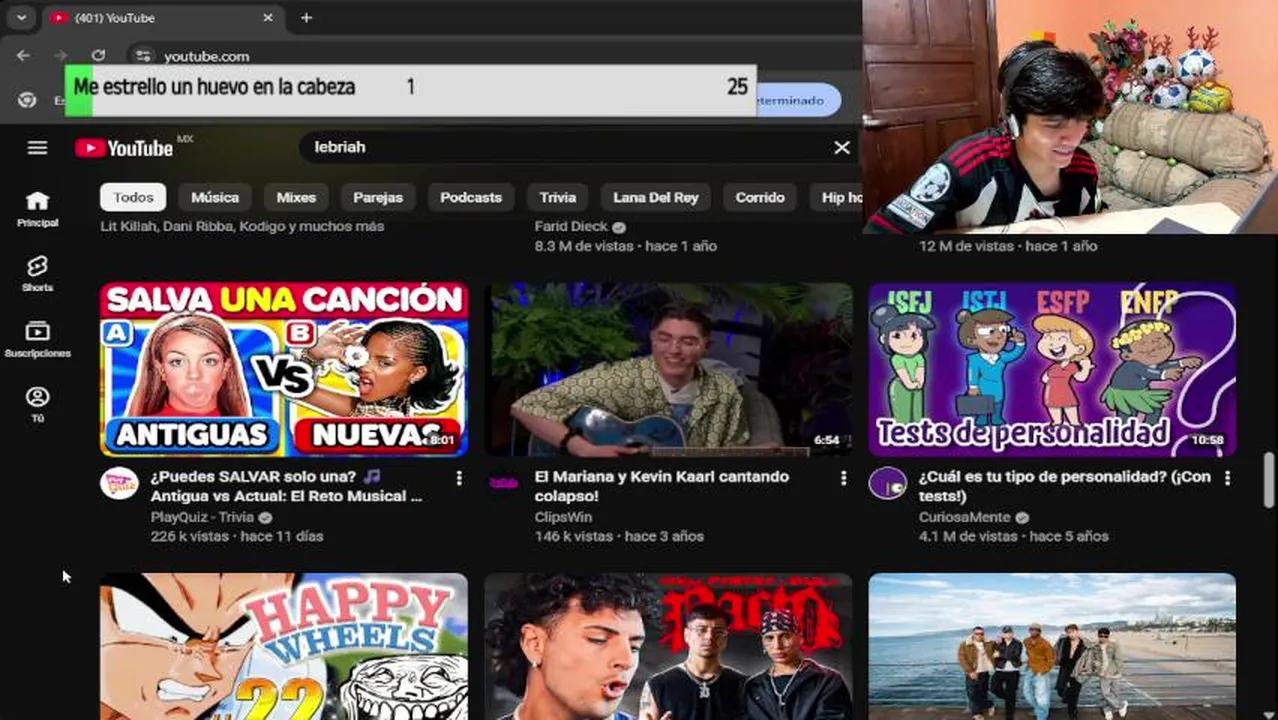Select the Trivia filter chip
The width and height of the screenshot is (1278, 720).
pos(558,198)
